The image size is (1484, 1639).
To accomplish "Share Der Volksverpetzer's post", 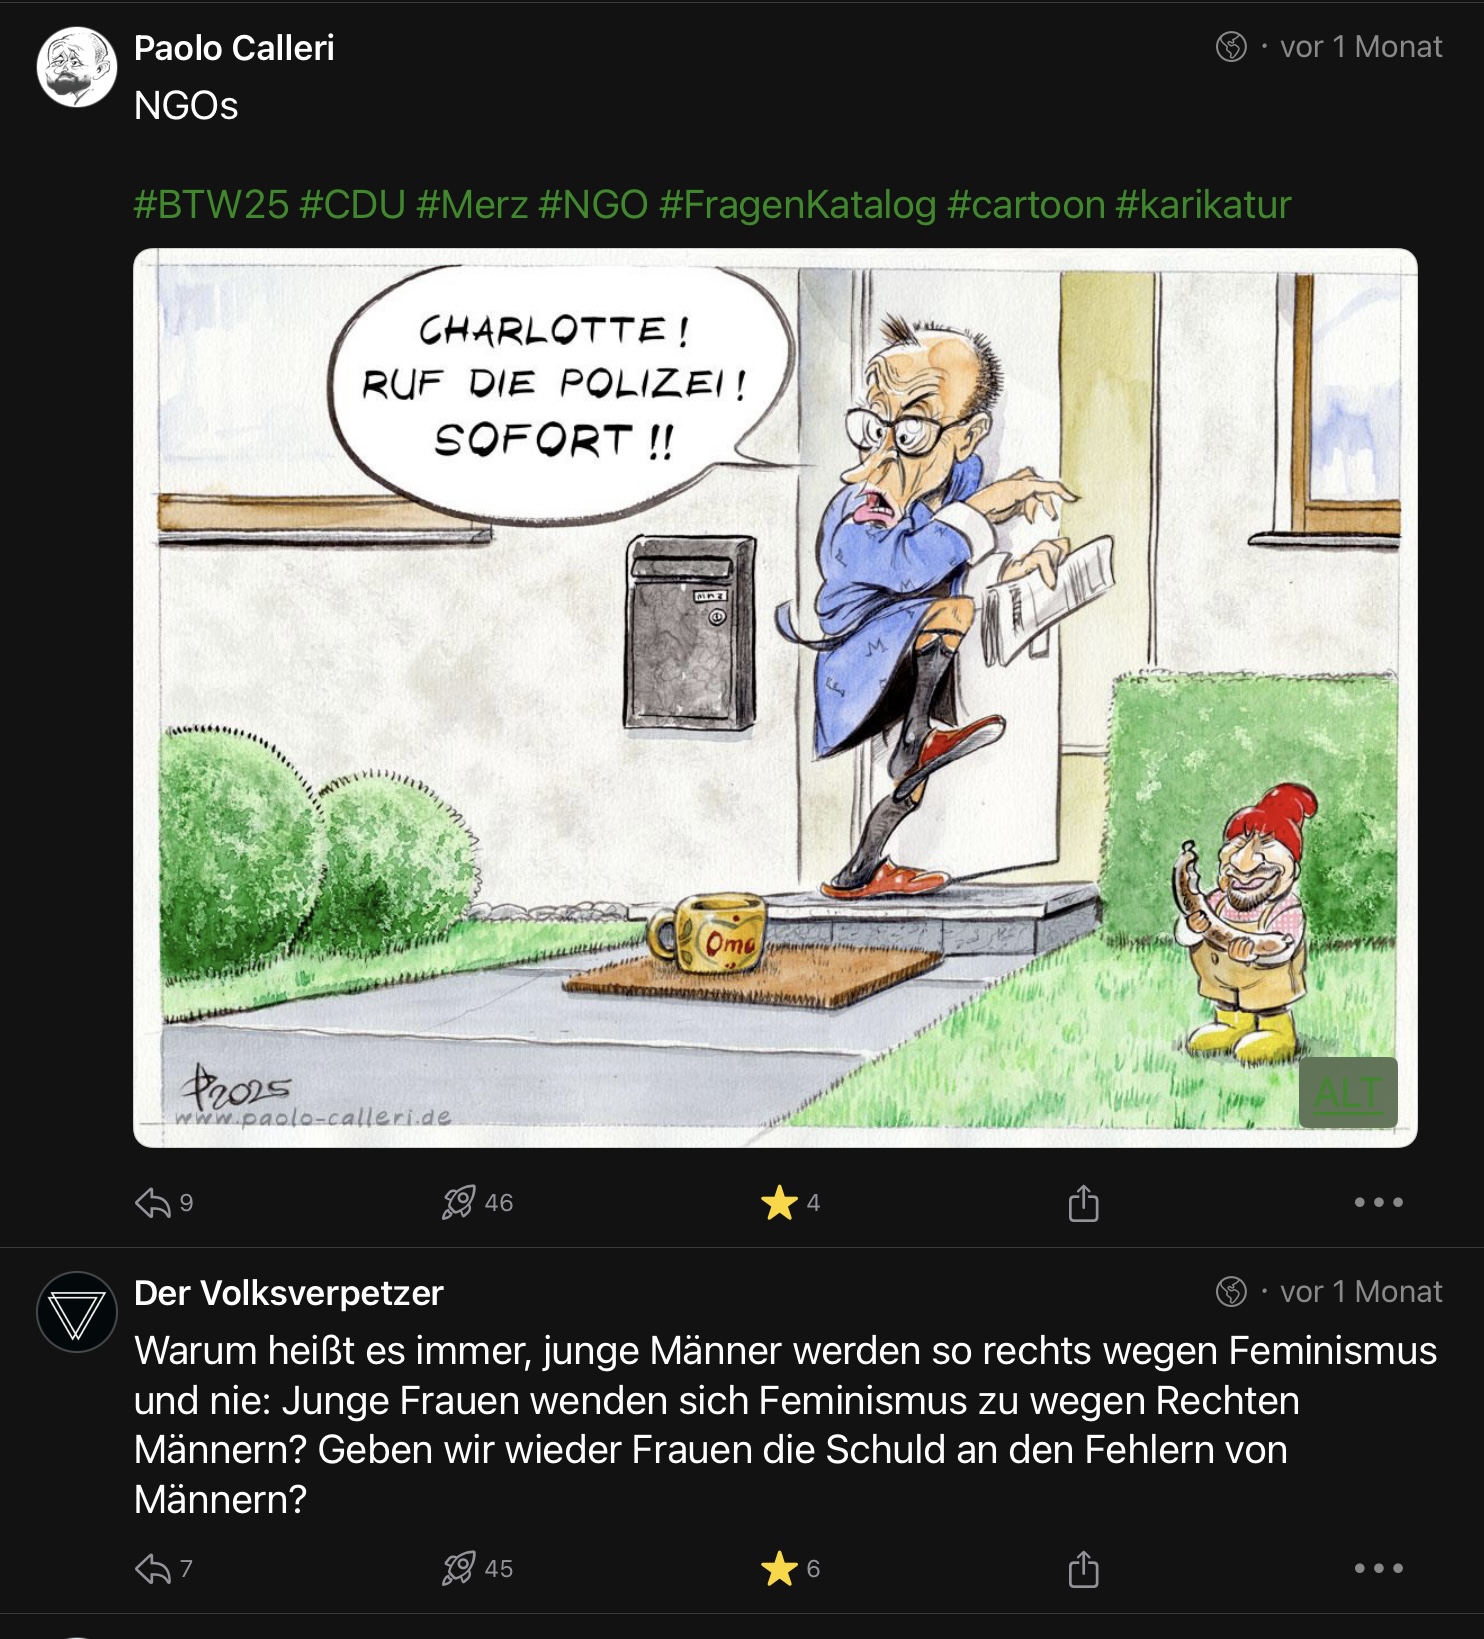I will (1083, 1569).
